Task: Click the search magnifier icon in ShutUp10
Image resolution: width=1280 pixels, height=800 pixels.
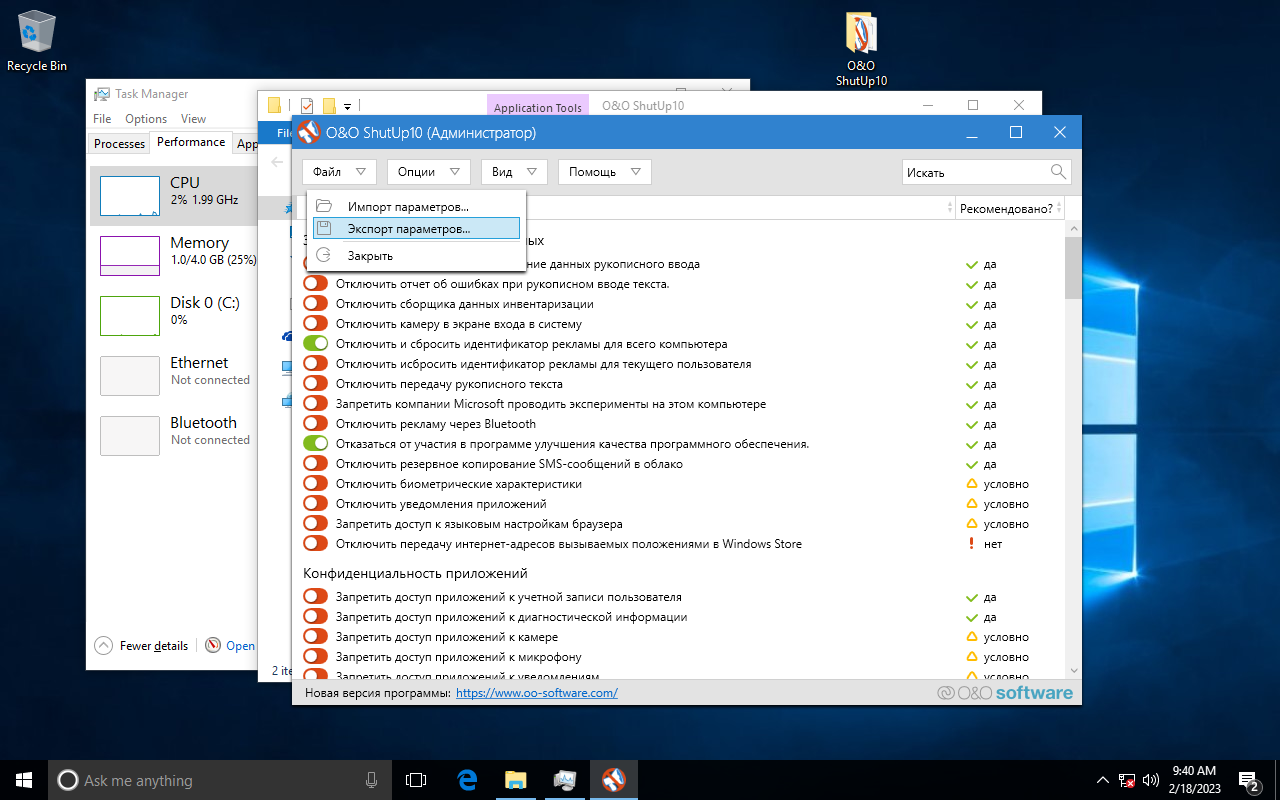Action: [1059, 172]
